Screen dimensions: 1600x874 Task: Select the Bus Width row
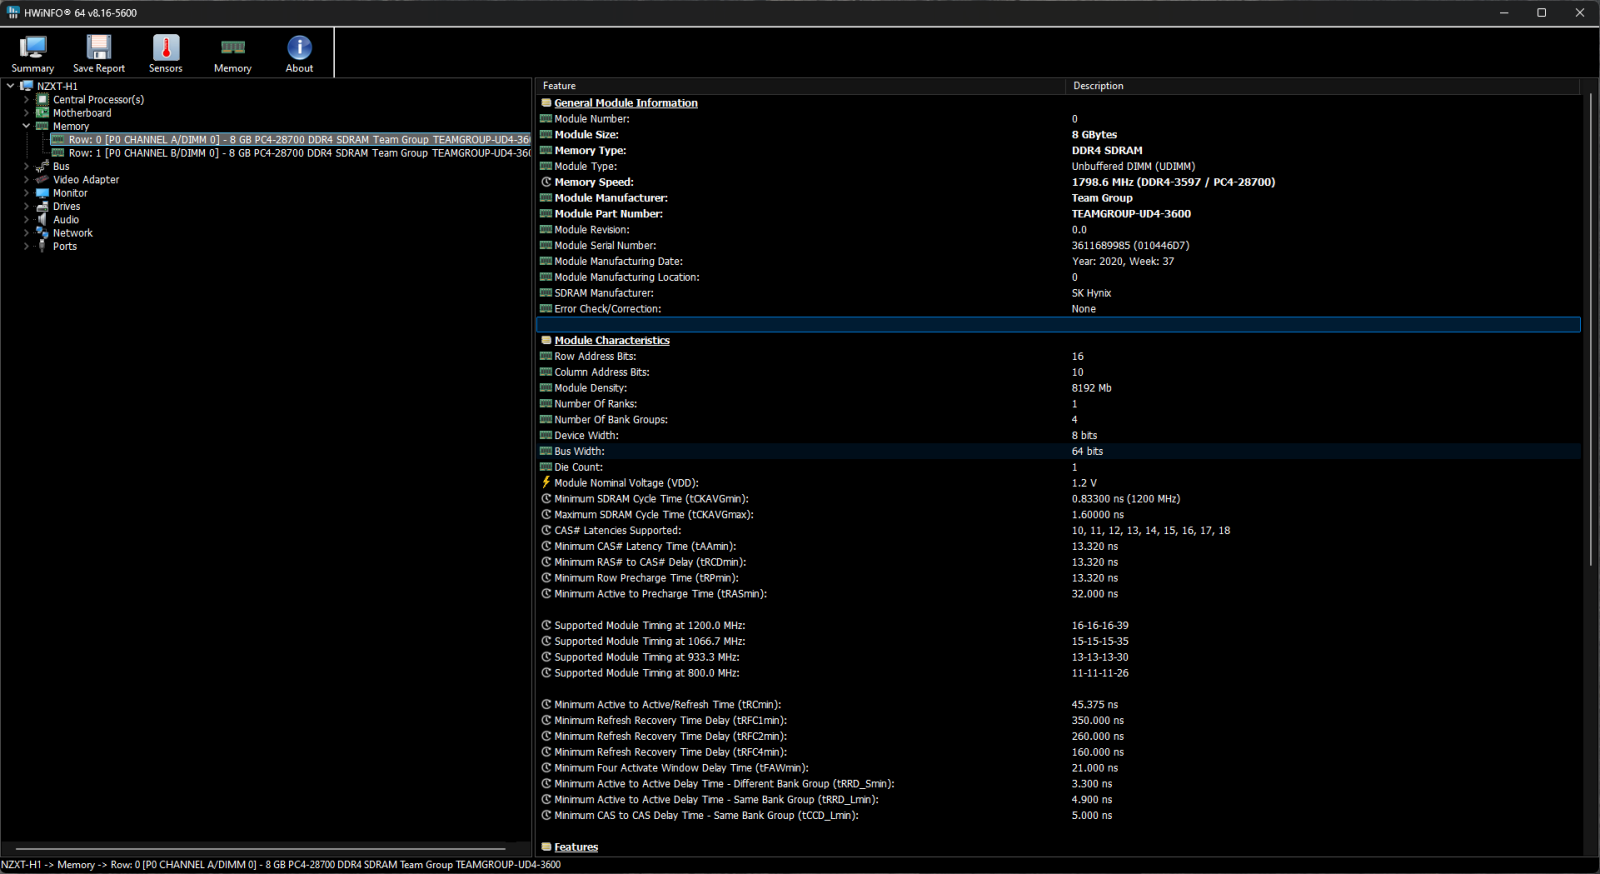(1058, 451)
